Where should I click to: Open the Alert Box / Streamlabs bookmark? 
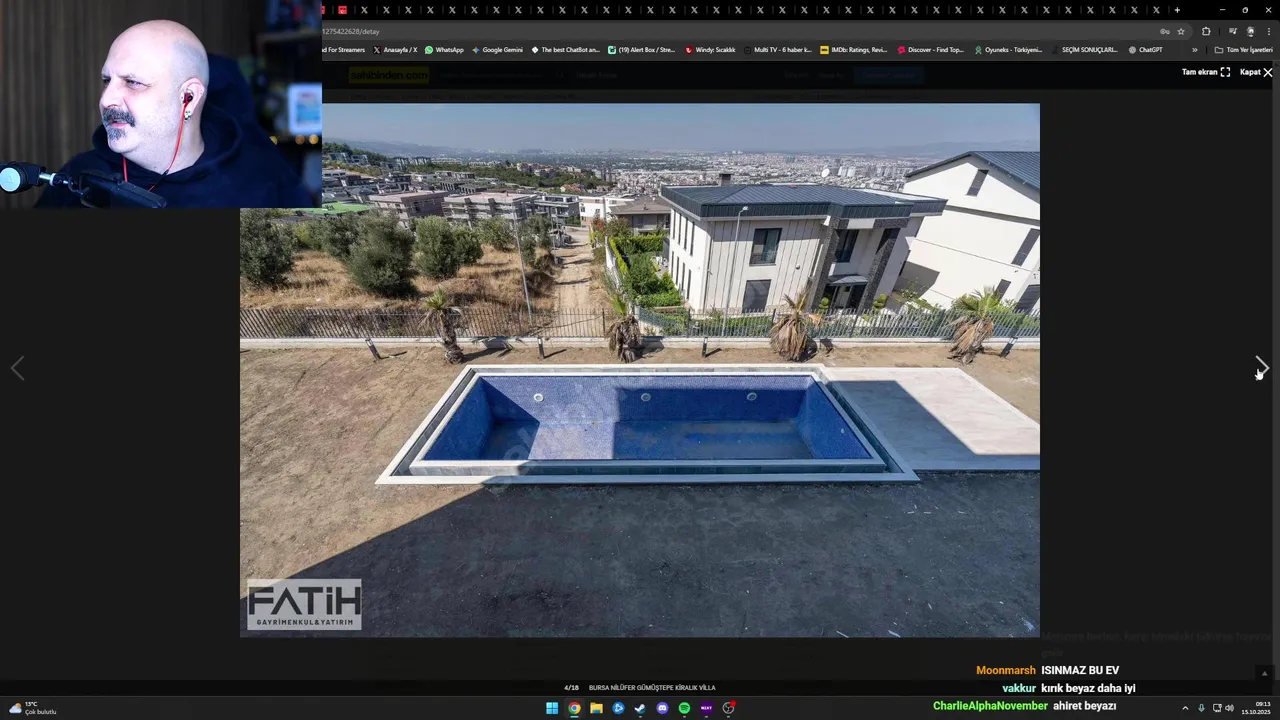coord(641,49)
